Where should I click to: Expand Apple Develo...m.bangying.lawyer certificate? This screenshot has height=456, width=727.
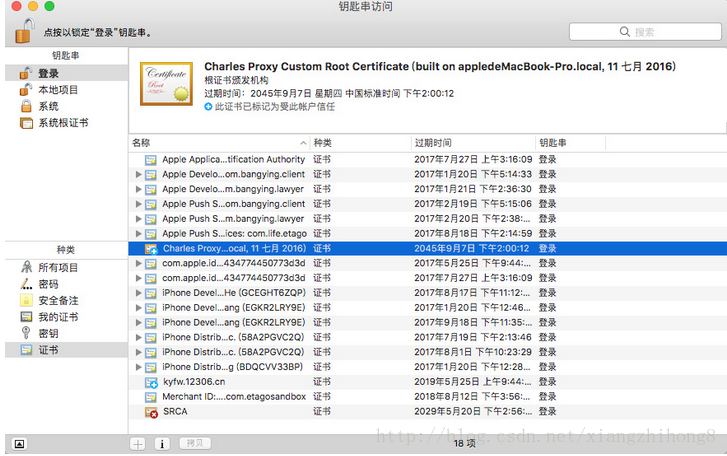click(x=138, y=189)
